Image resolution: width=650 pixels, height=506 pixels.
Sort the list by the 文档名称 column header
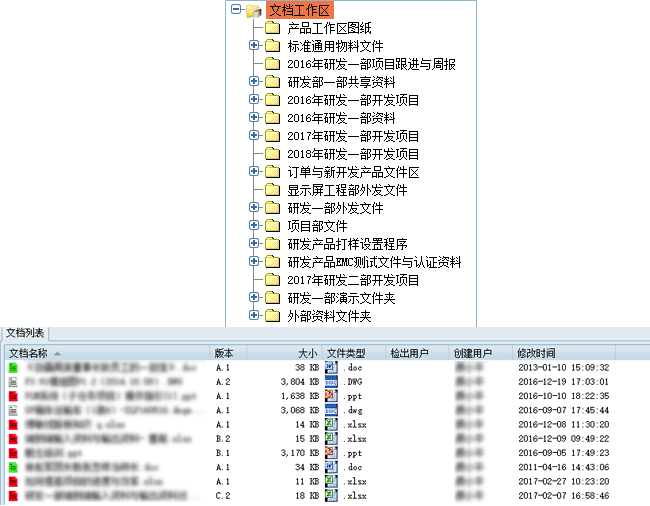click(30, 353)
